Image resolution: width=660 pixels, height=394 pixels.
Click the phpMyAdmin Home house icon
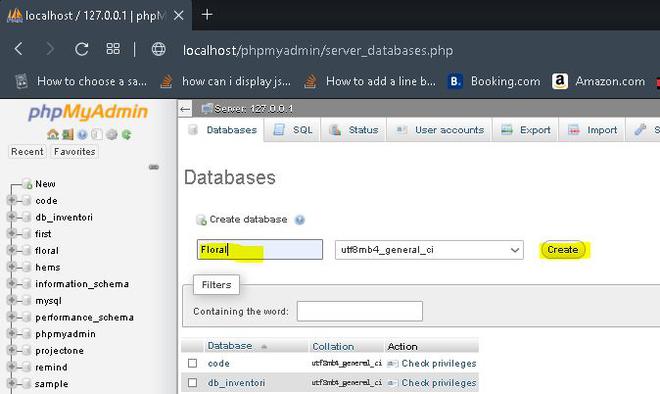click(x=53, y=135)
